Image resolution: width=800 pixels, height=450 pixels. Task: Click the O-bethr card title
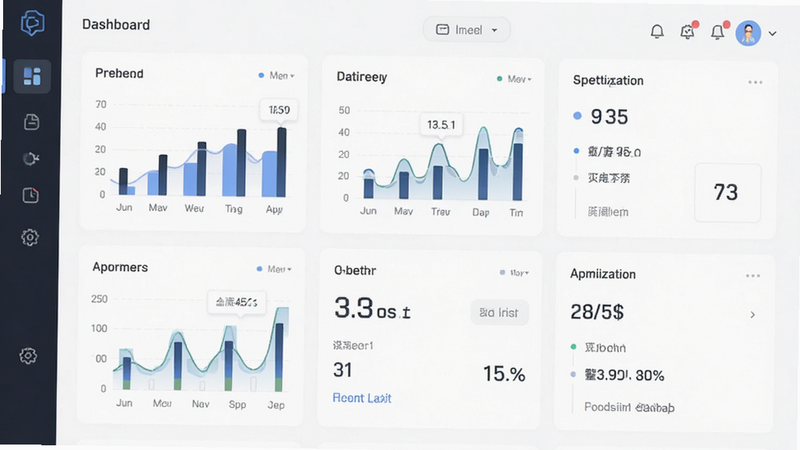pyautogui.click(x=355, y=270)
